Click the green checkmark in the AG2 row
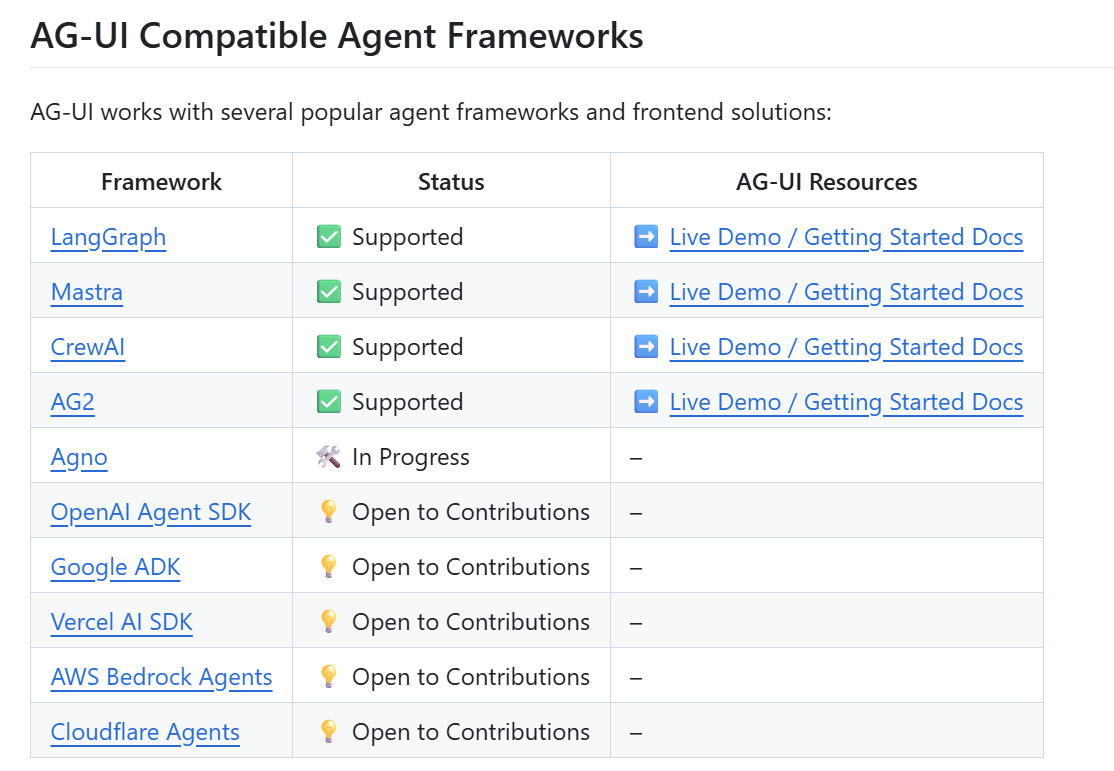The height and width of the screenshot is (771, 1114). [328, 402]
